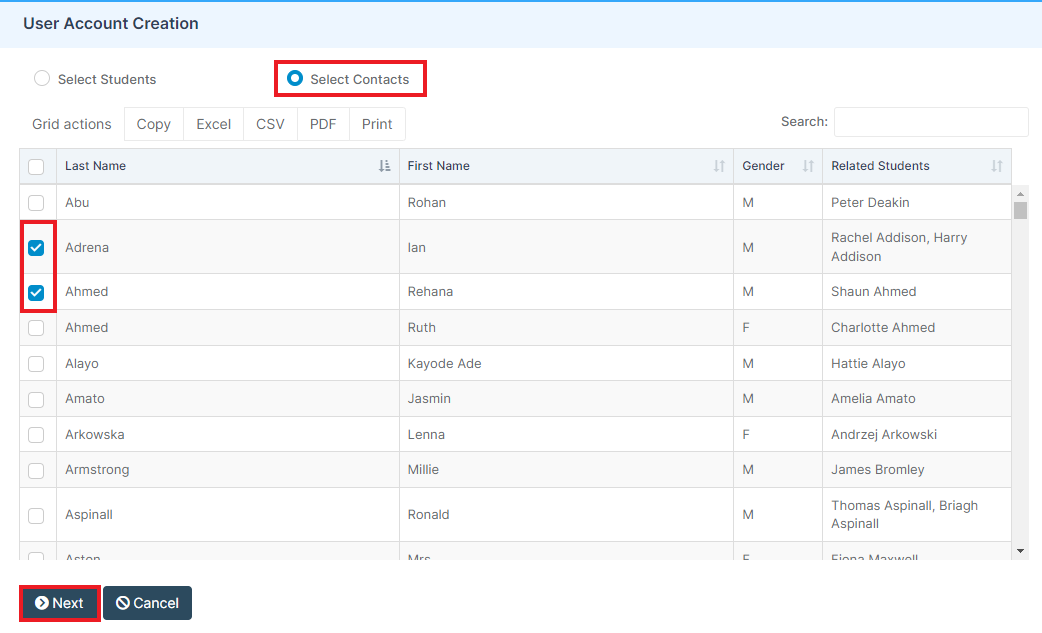This screenshot has width=1042, height=633.
Task: Click first name 'Lenna'
Action: point(426,434)
